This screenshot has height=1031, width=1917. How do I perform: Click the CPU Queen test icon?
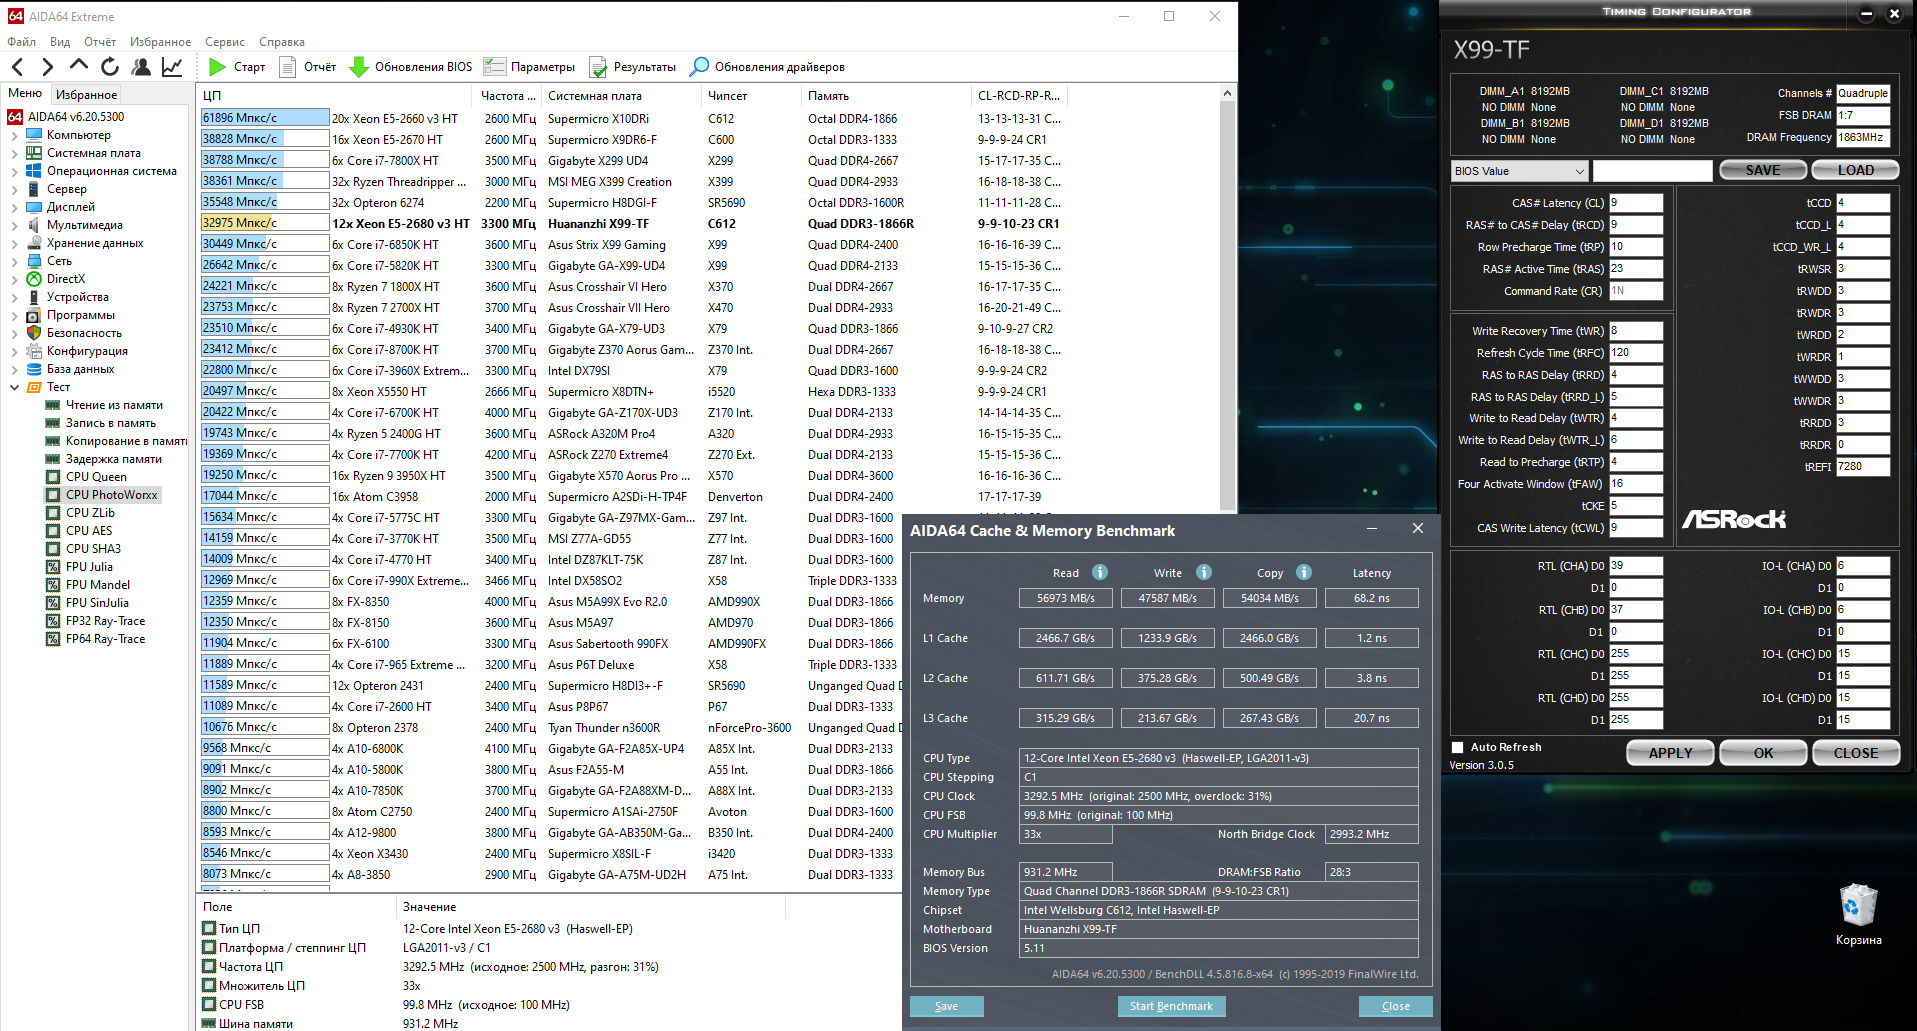coord(53,477)
